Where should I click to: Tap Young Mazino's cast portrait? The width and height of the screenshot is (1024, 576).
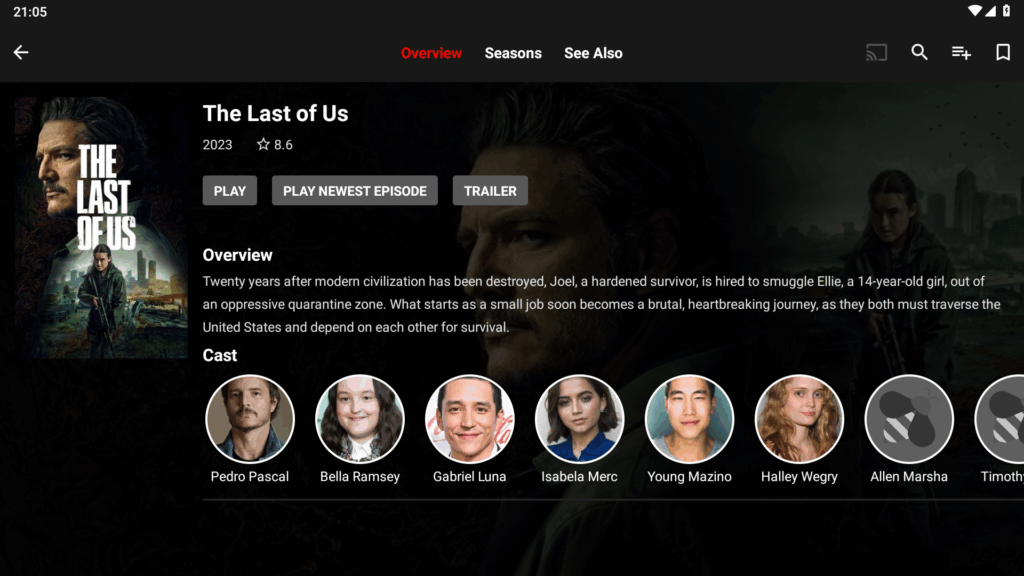[689, 419]
